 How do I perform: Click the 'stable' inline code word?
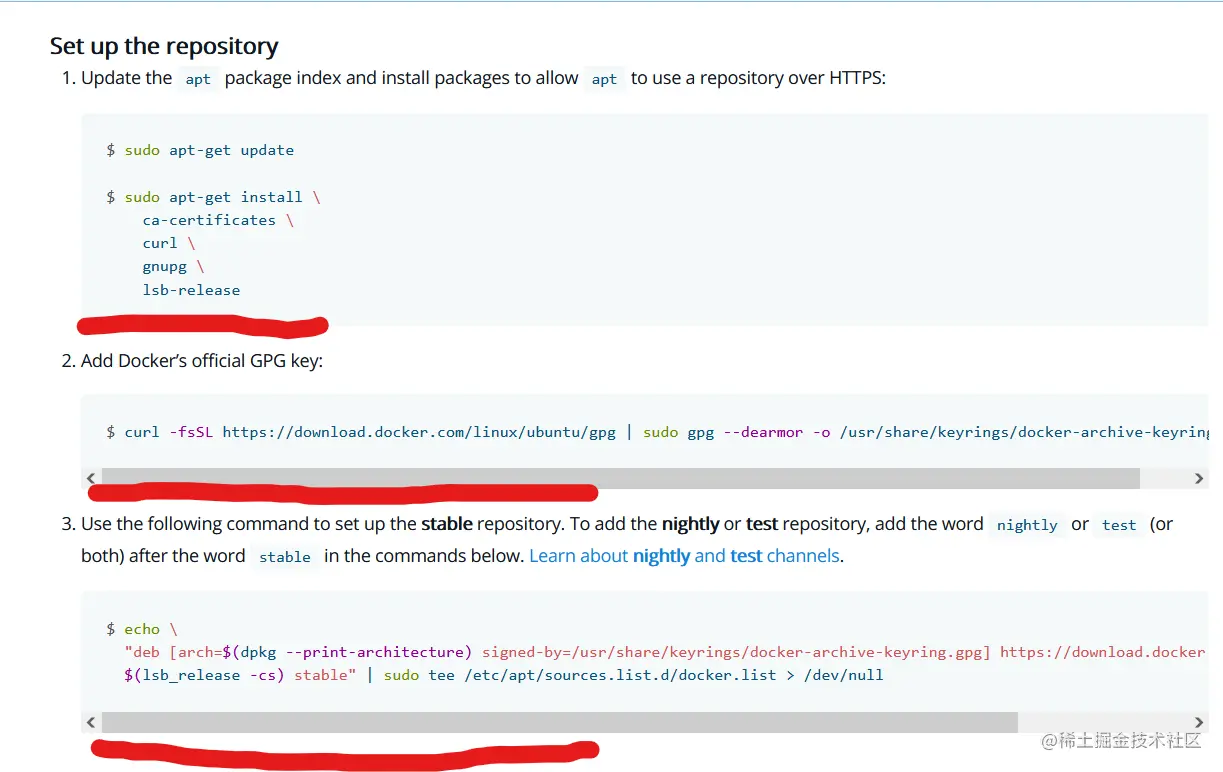(285, 557)
